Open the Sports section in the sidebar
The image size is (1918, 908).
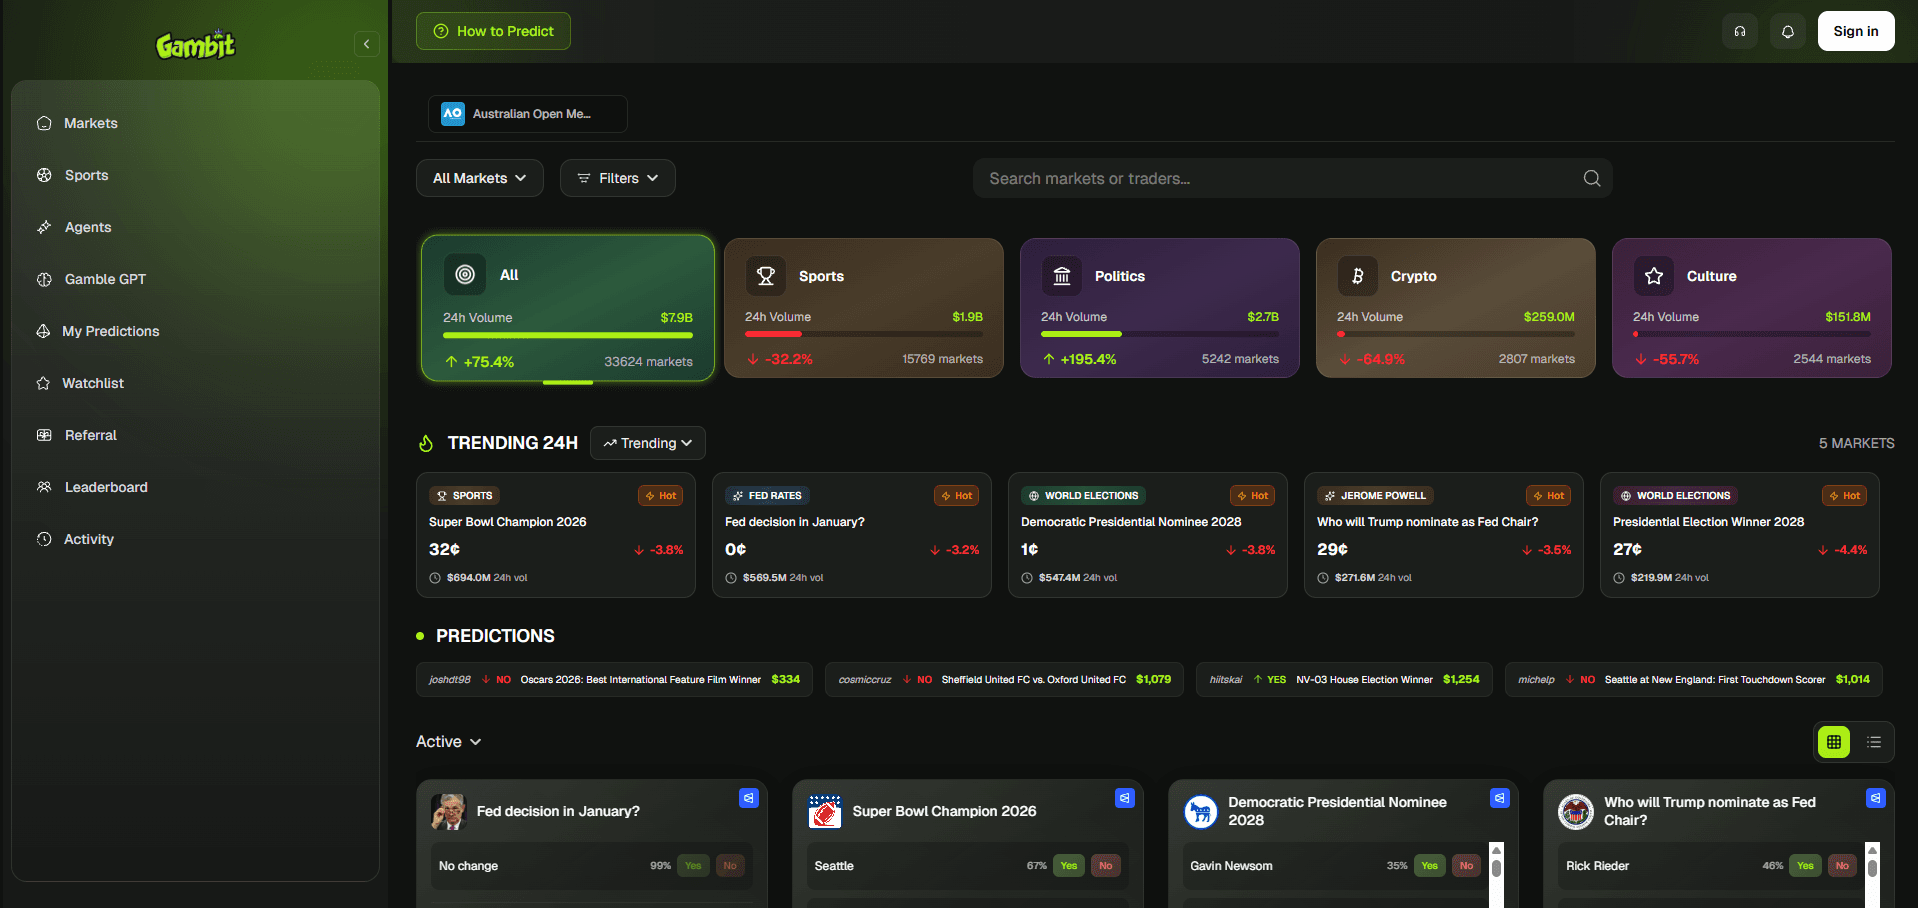coord(86,175)
